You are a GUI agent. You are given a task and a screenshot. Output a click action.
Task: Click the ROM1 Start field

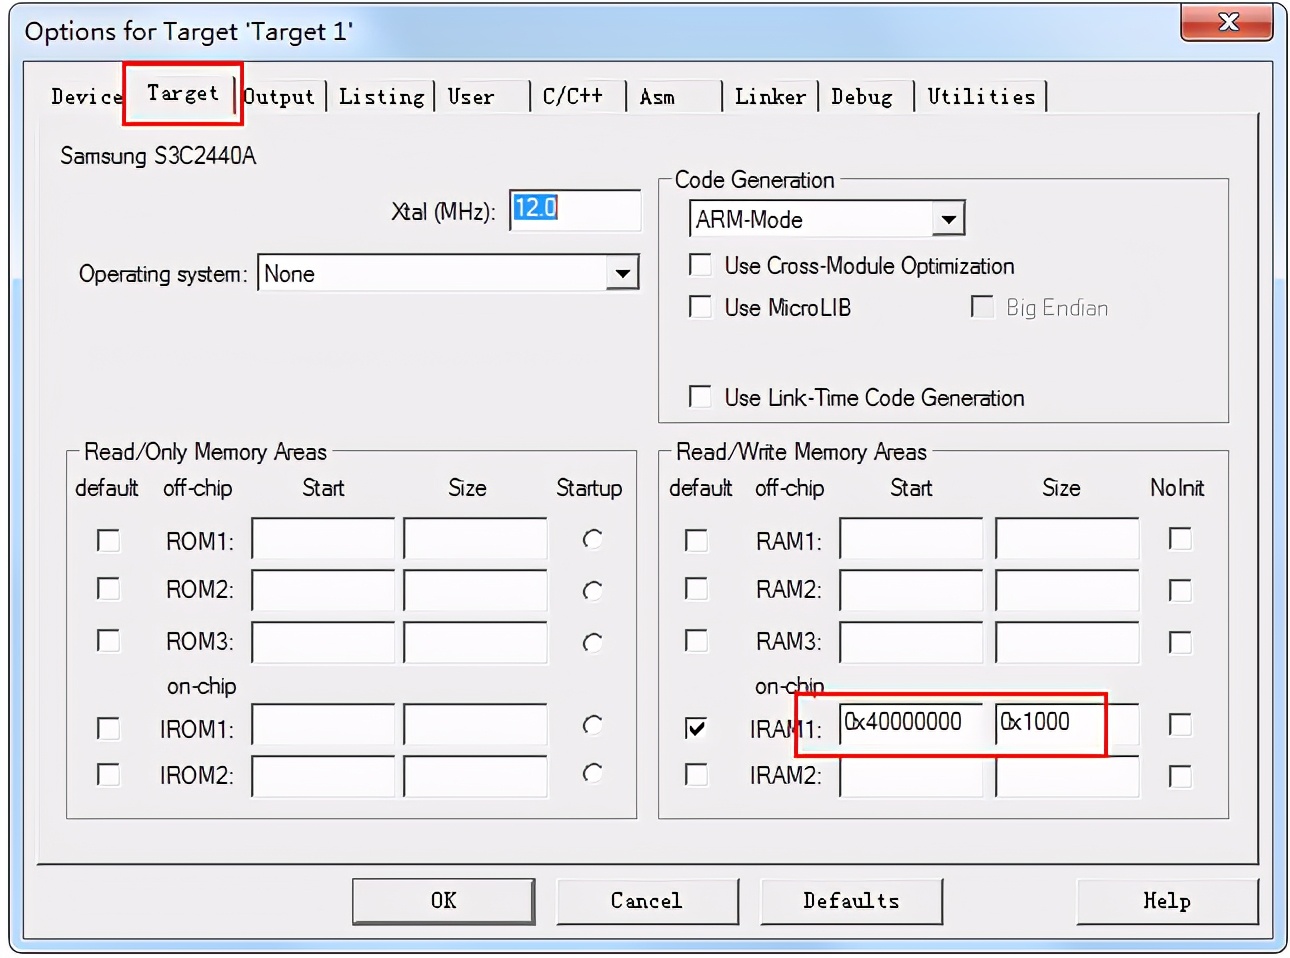[323, 539]
